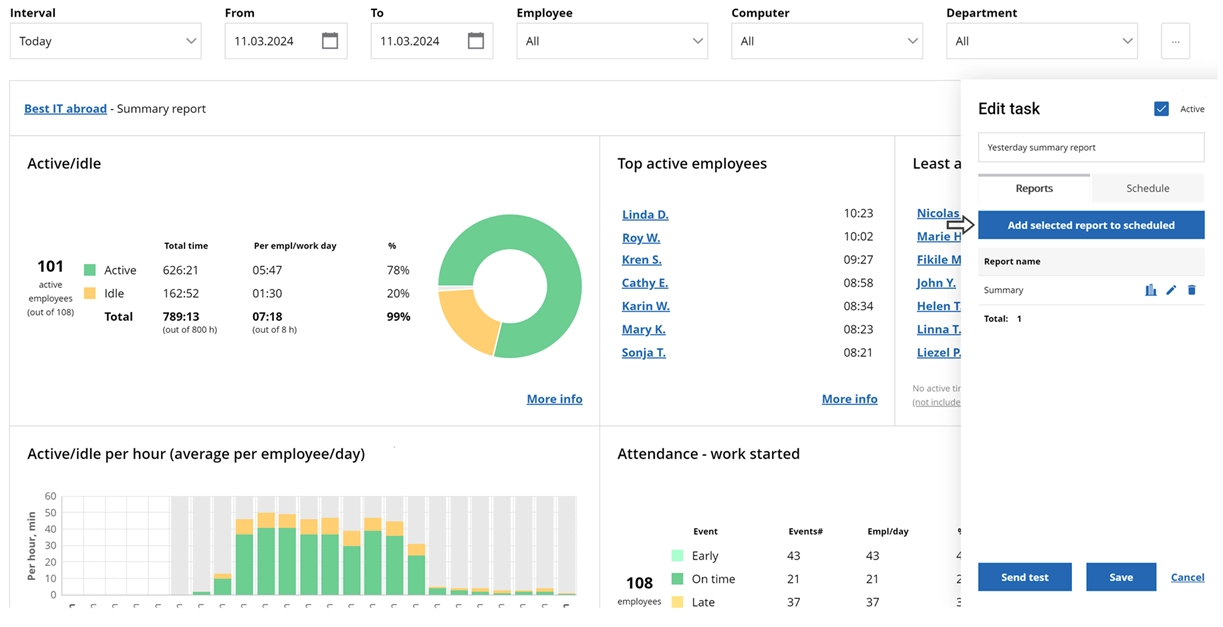Screen dimensions: 1223x627
Task: Open the From date calendar picker
Action: (333, 41)
